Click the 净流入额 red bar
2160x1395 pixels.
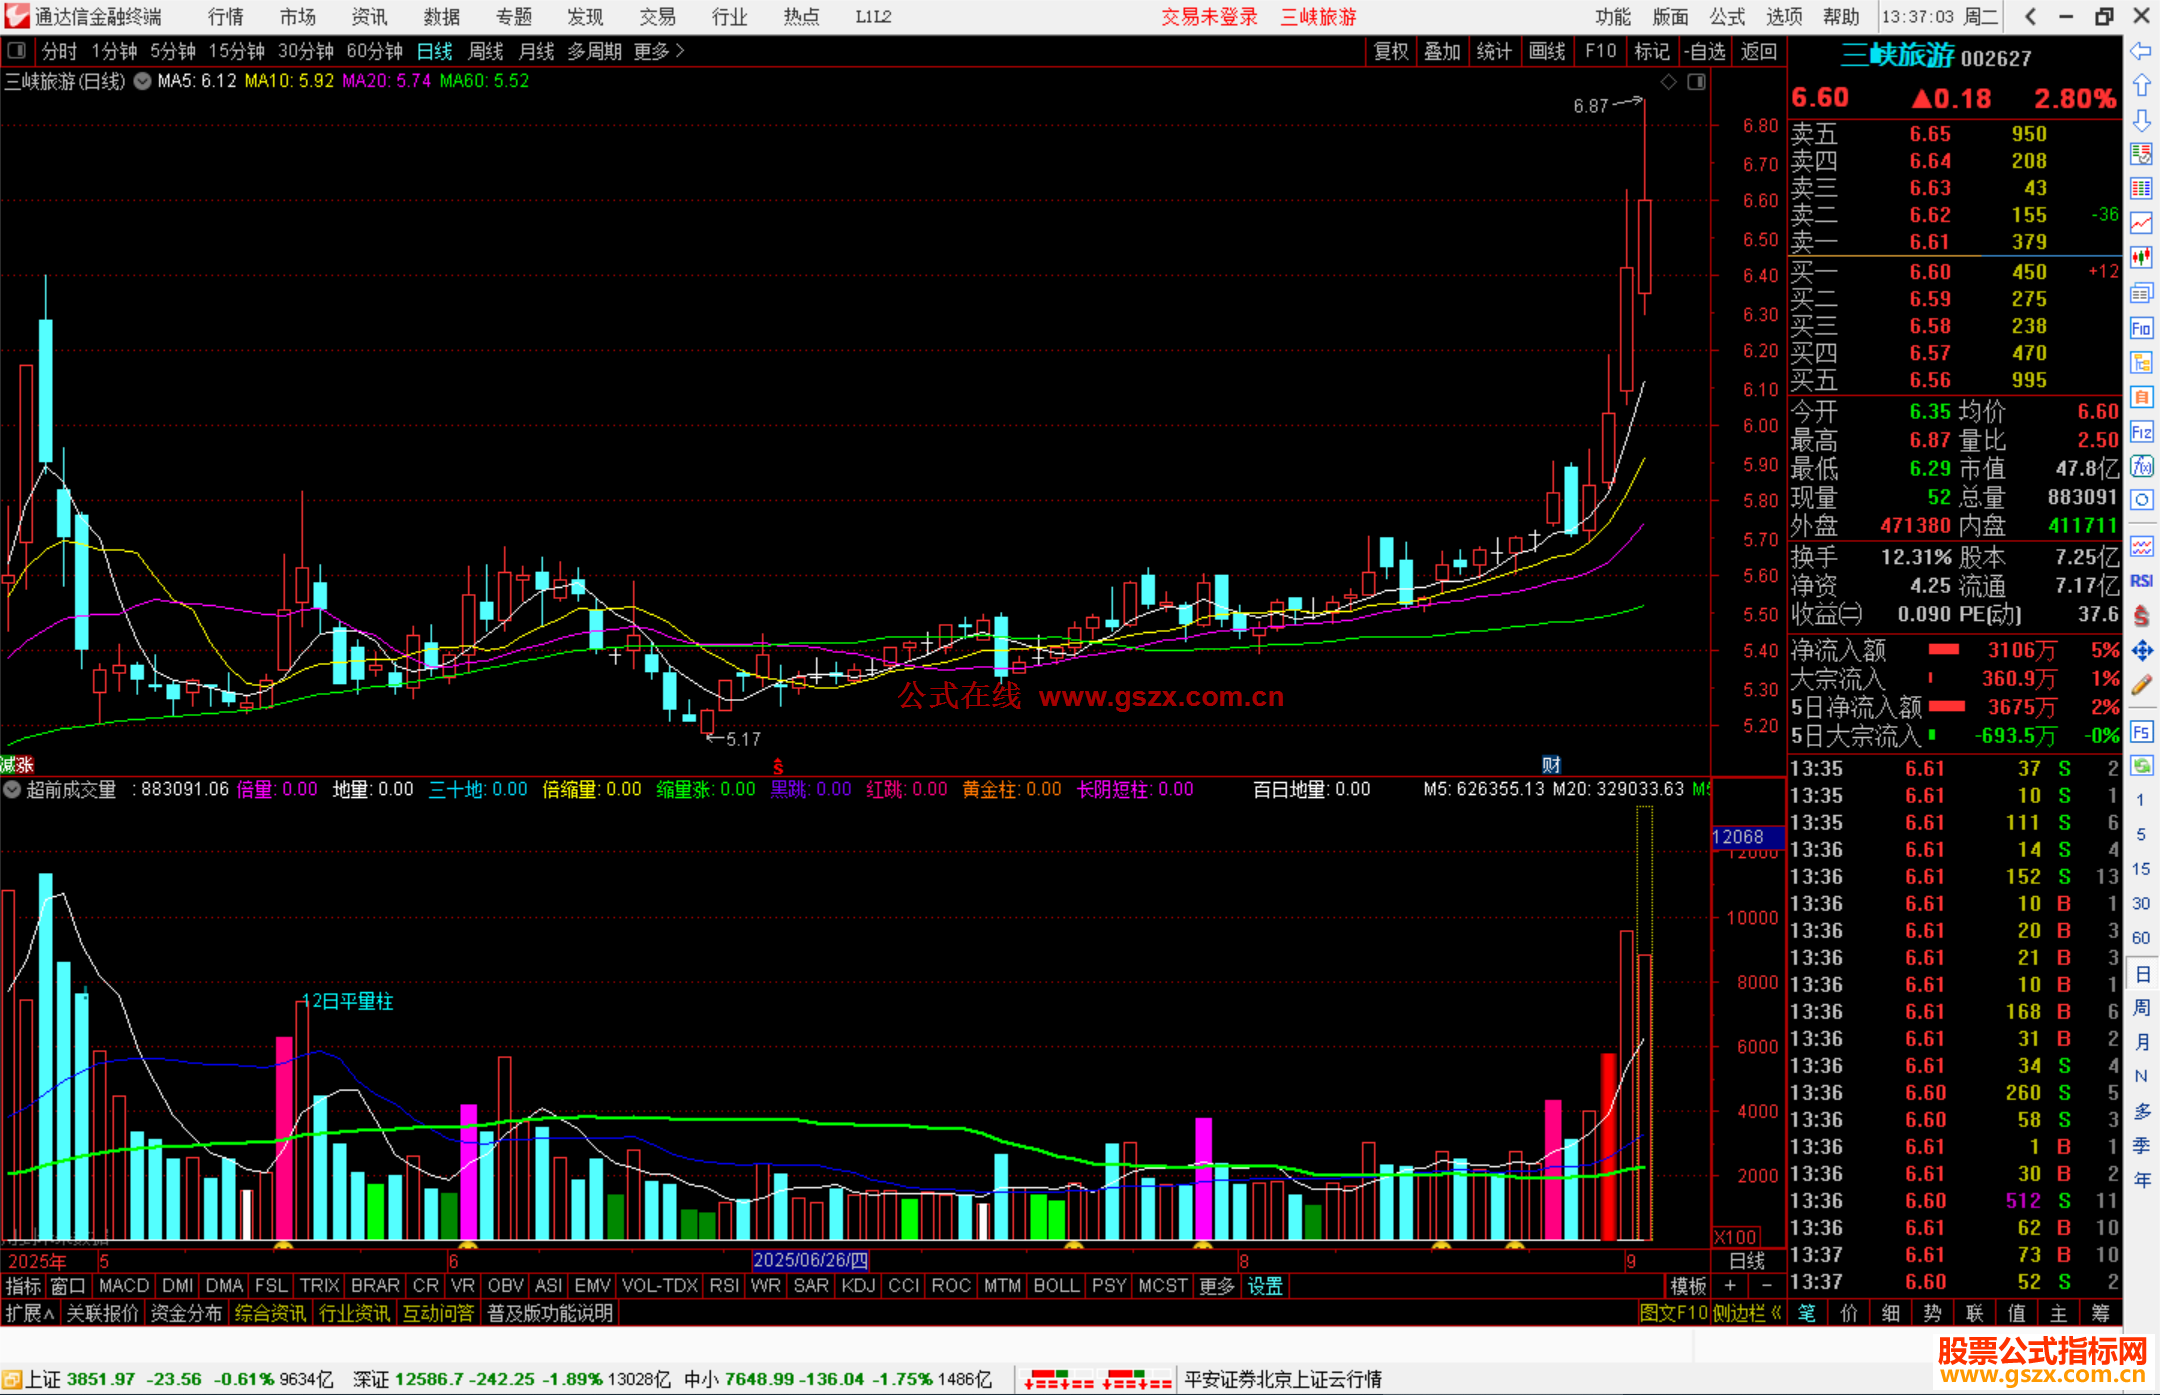click(x=1944, y=650)
